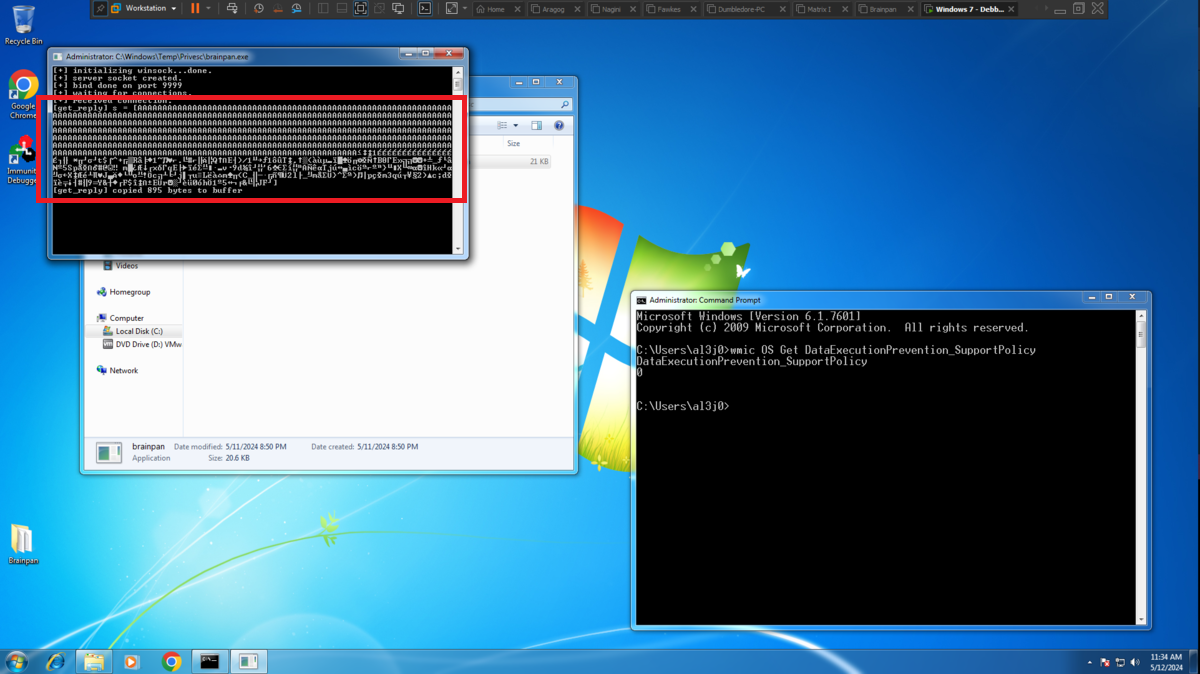Screen dimensions: 1200x674
Task: Click the Command Prompt title bar icon
Action: coord(641,300)
